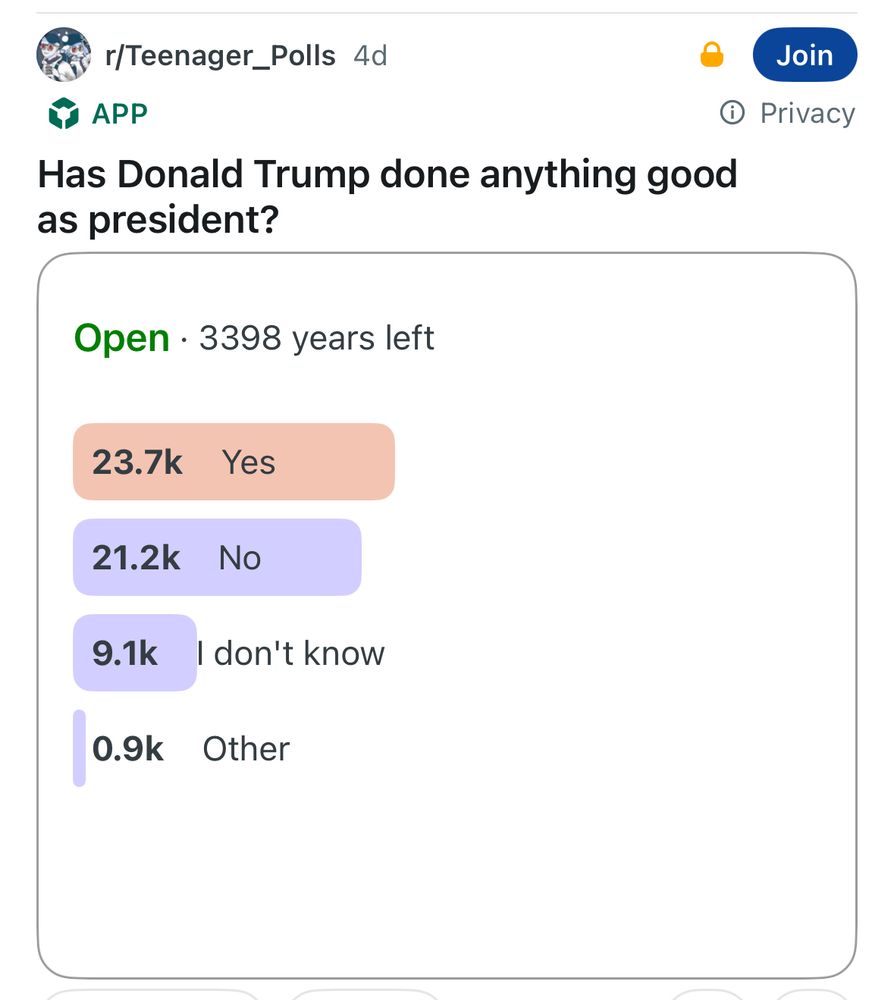Tap the green Open poll status
The image size is (894, 1000).
tap(121, 338)
